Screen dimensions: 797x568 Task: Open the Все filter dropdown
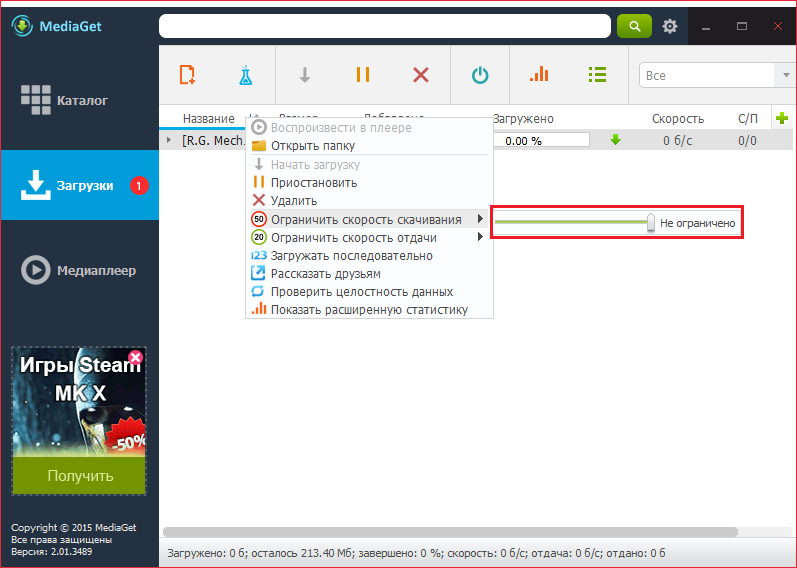click(x=716, y=75)
